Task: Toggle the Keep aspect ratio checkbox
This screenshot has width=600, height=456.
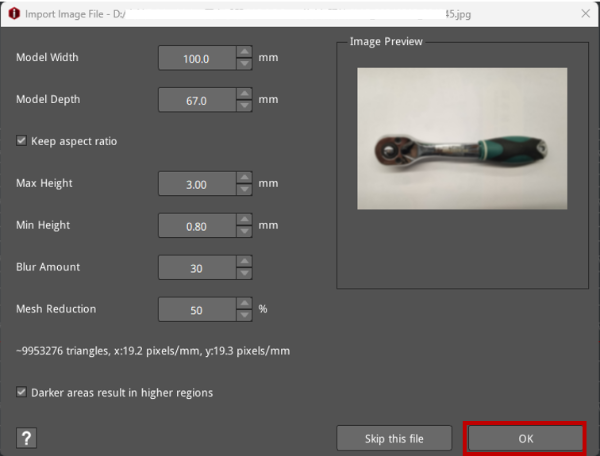Action: (x=22, y=141)
